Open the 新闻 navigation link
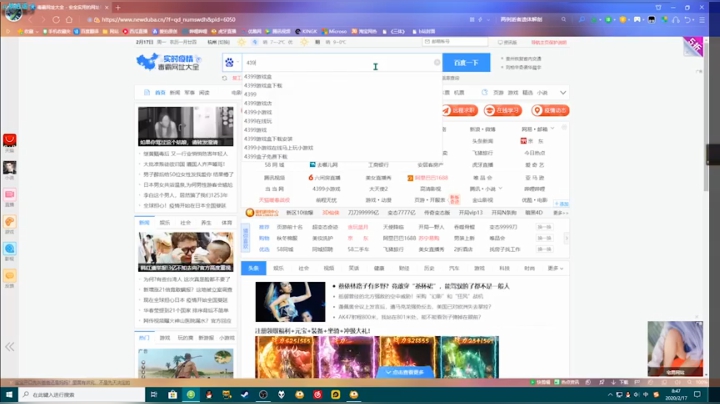This screenshot has height=404, width=720. pos(175,93)
